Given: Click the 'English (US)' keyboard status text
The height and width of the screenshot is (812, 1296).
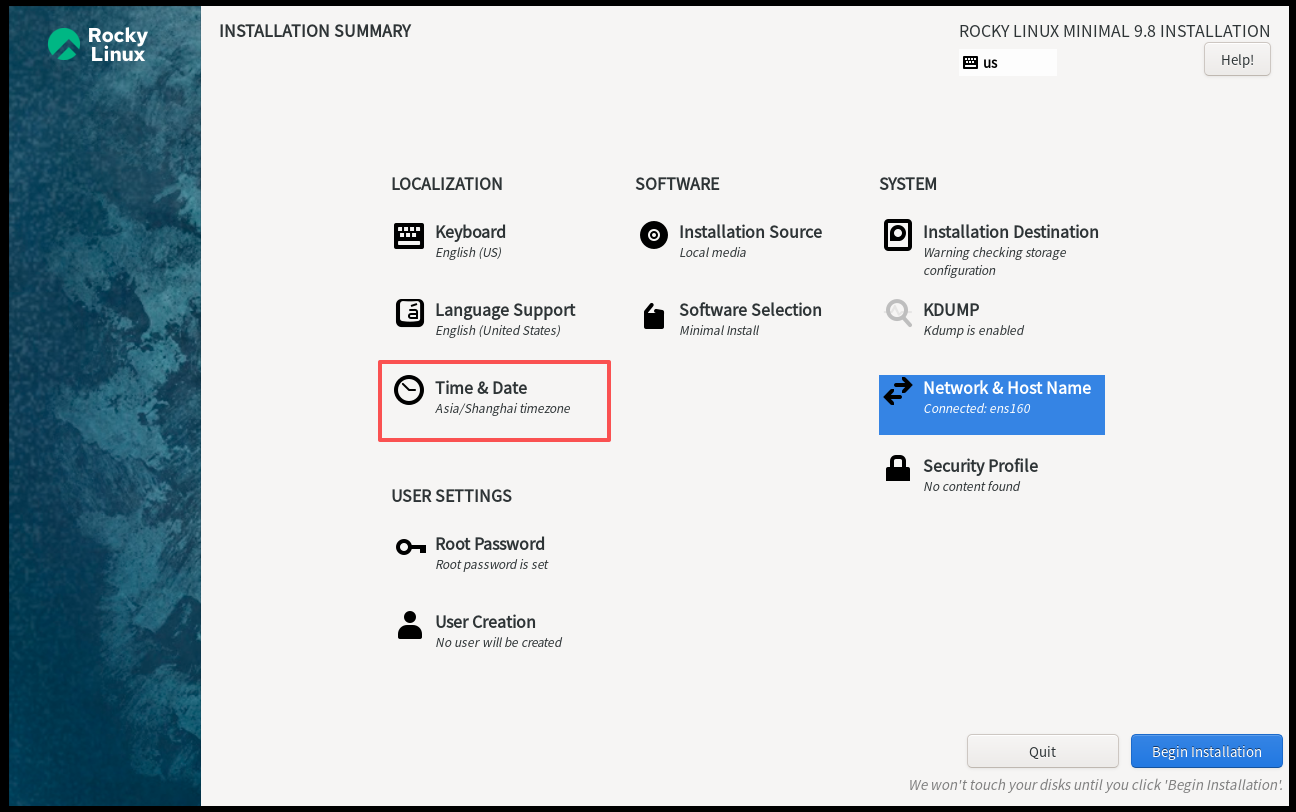Looking at the screenshot, I should tap(468, 253).
